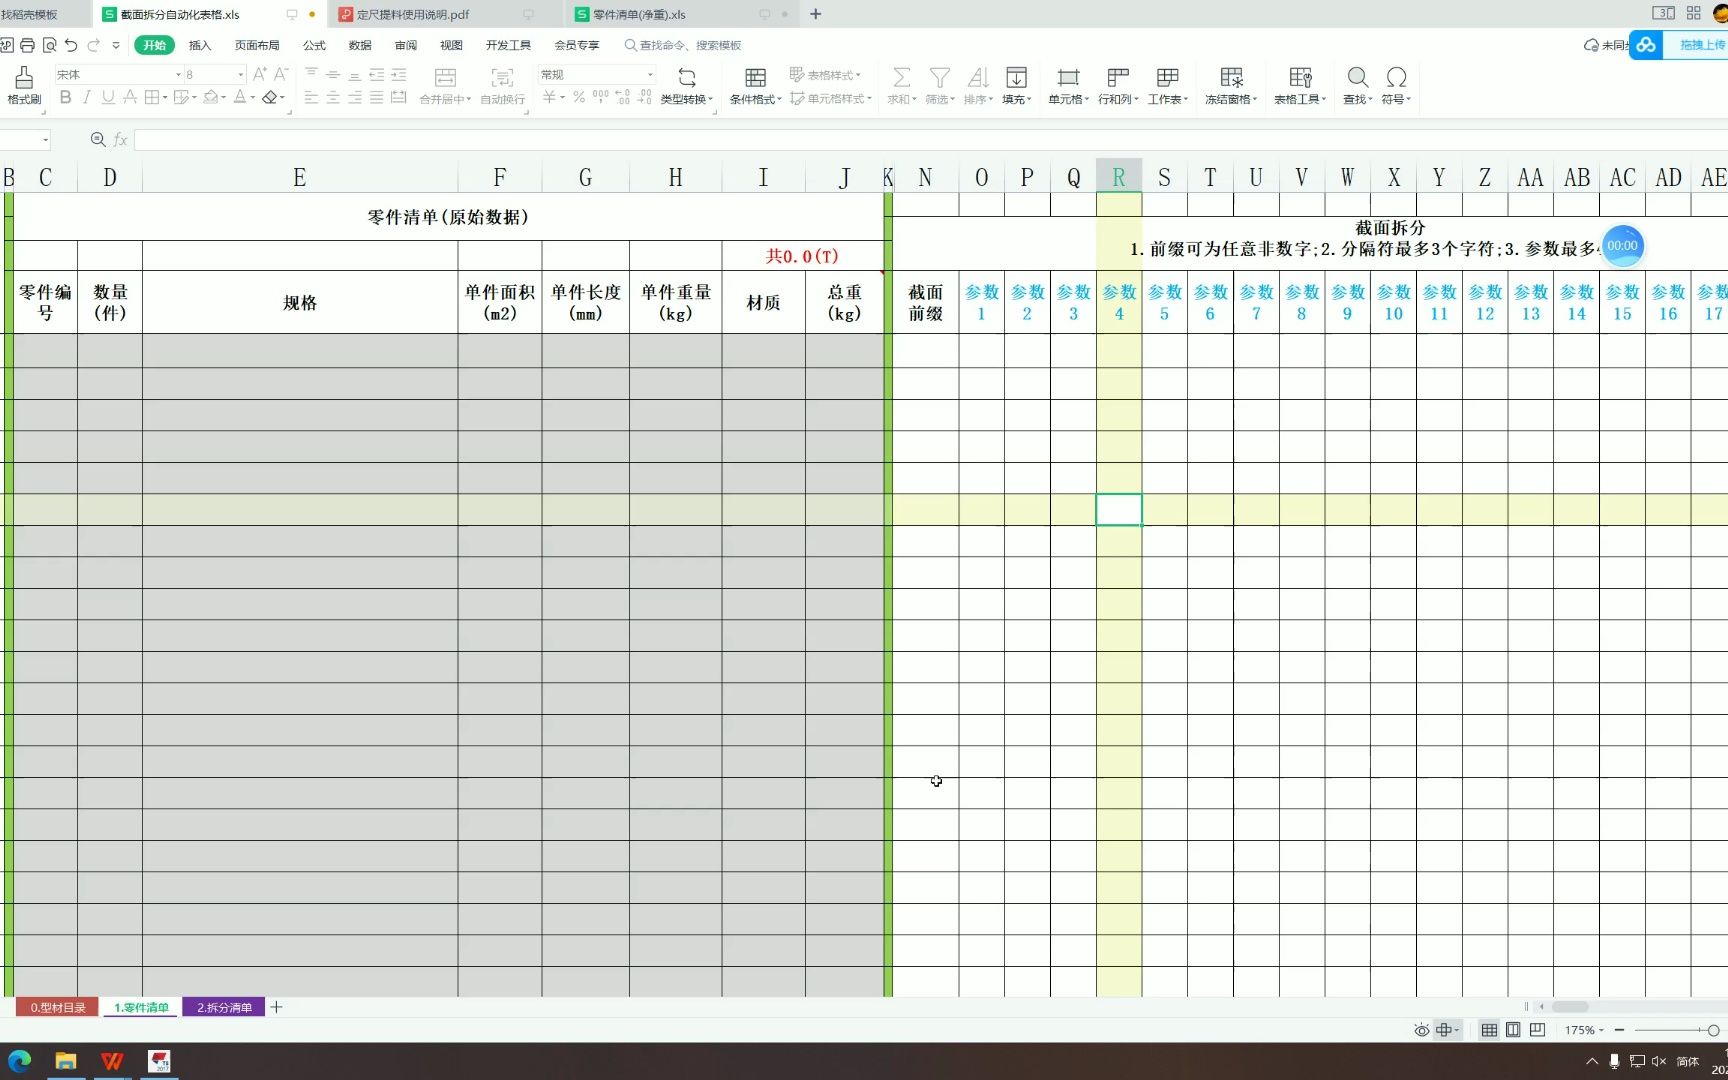Click Conditional Formatting (条件格式) icon
This screenshot has height=1080, width=1728.
[x=756, y=77]
